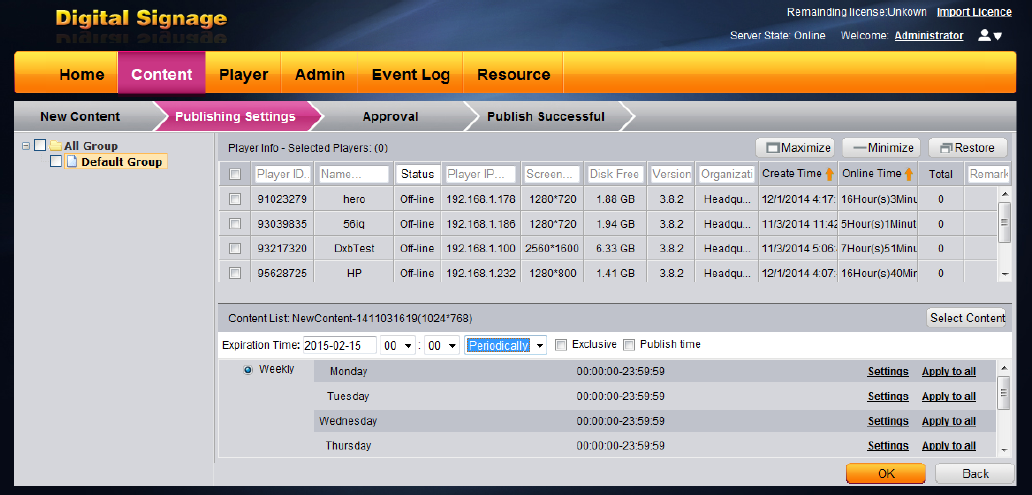Screen dimensions: 1032x495
Task: Click the Player ID filter field
Action: tap(282, 174)
